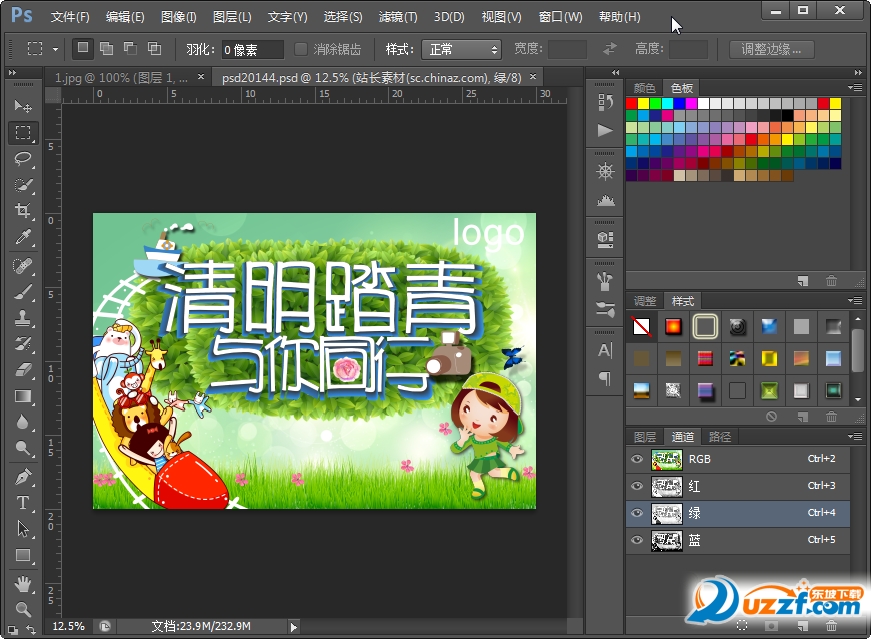This screenshot has width=871, height=639.
Task: Click the Horizontal Type tool
Action: coord(22,503)
